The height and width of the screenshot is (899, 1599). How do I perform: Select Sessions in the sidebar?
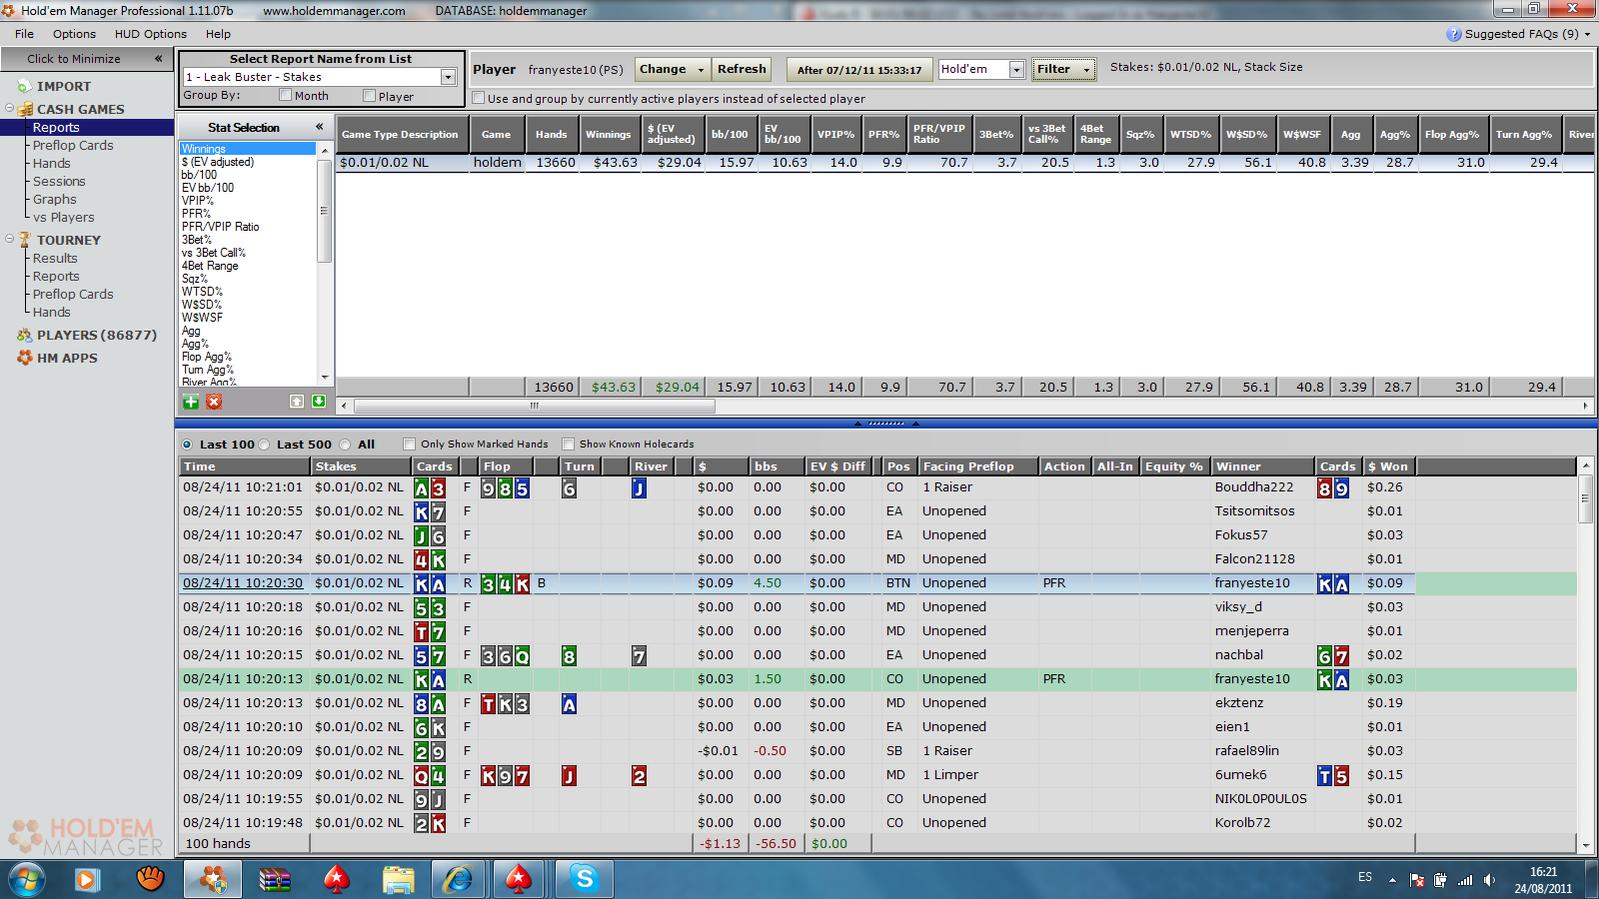59,181
